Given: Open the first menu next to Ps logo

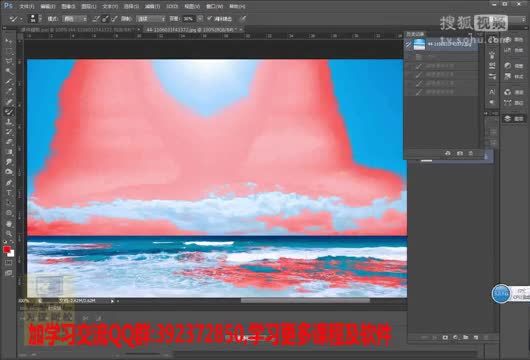Looking at the screenshot, I should click(26, 6).
